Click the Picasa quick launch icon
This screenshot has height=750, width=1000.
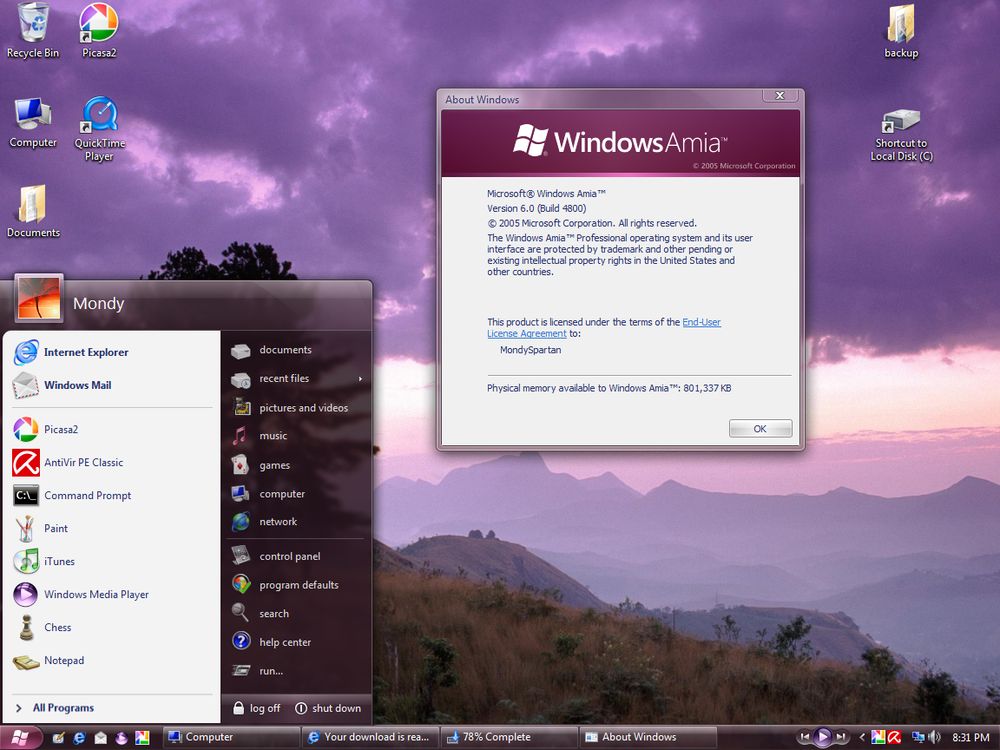[142, 738]
